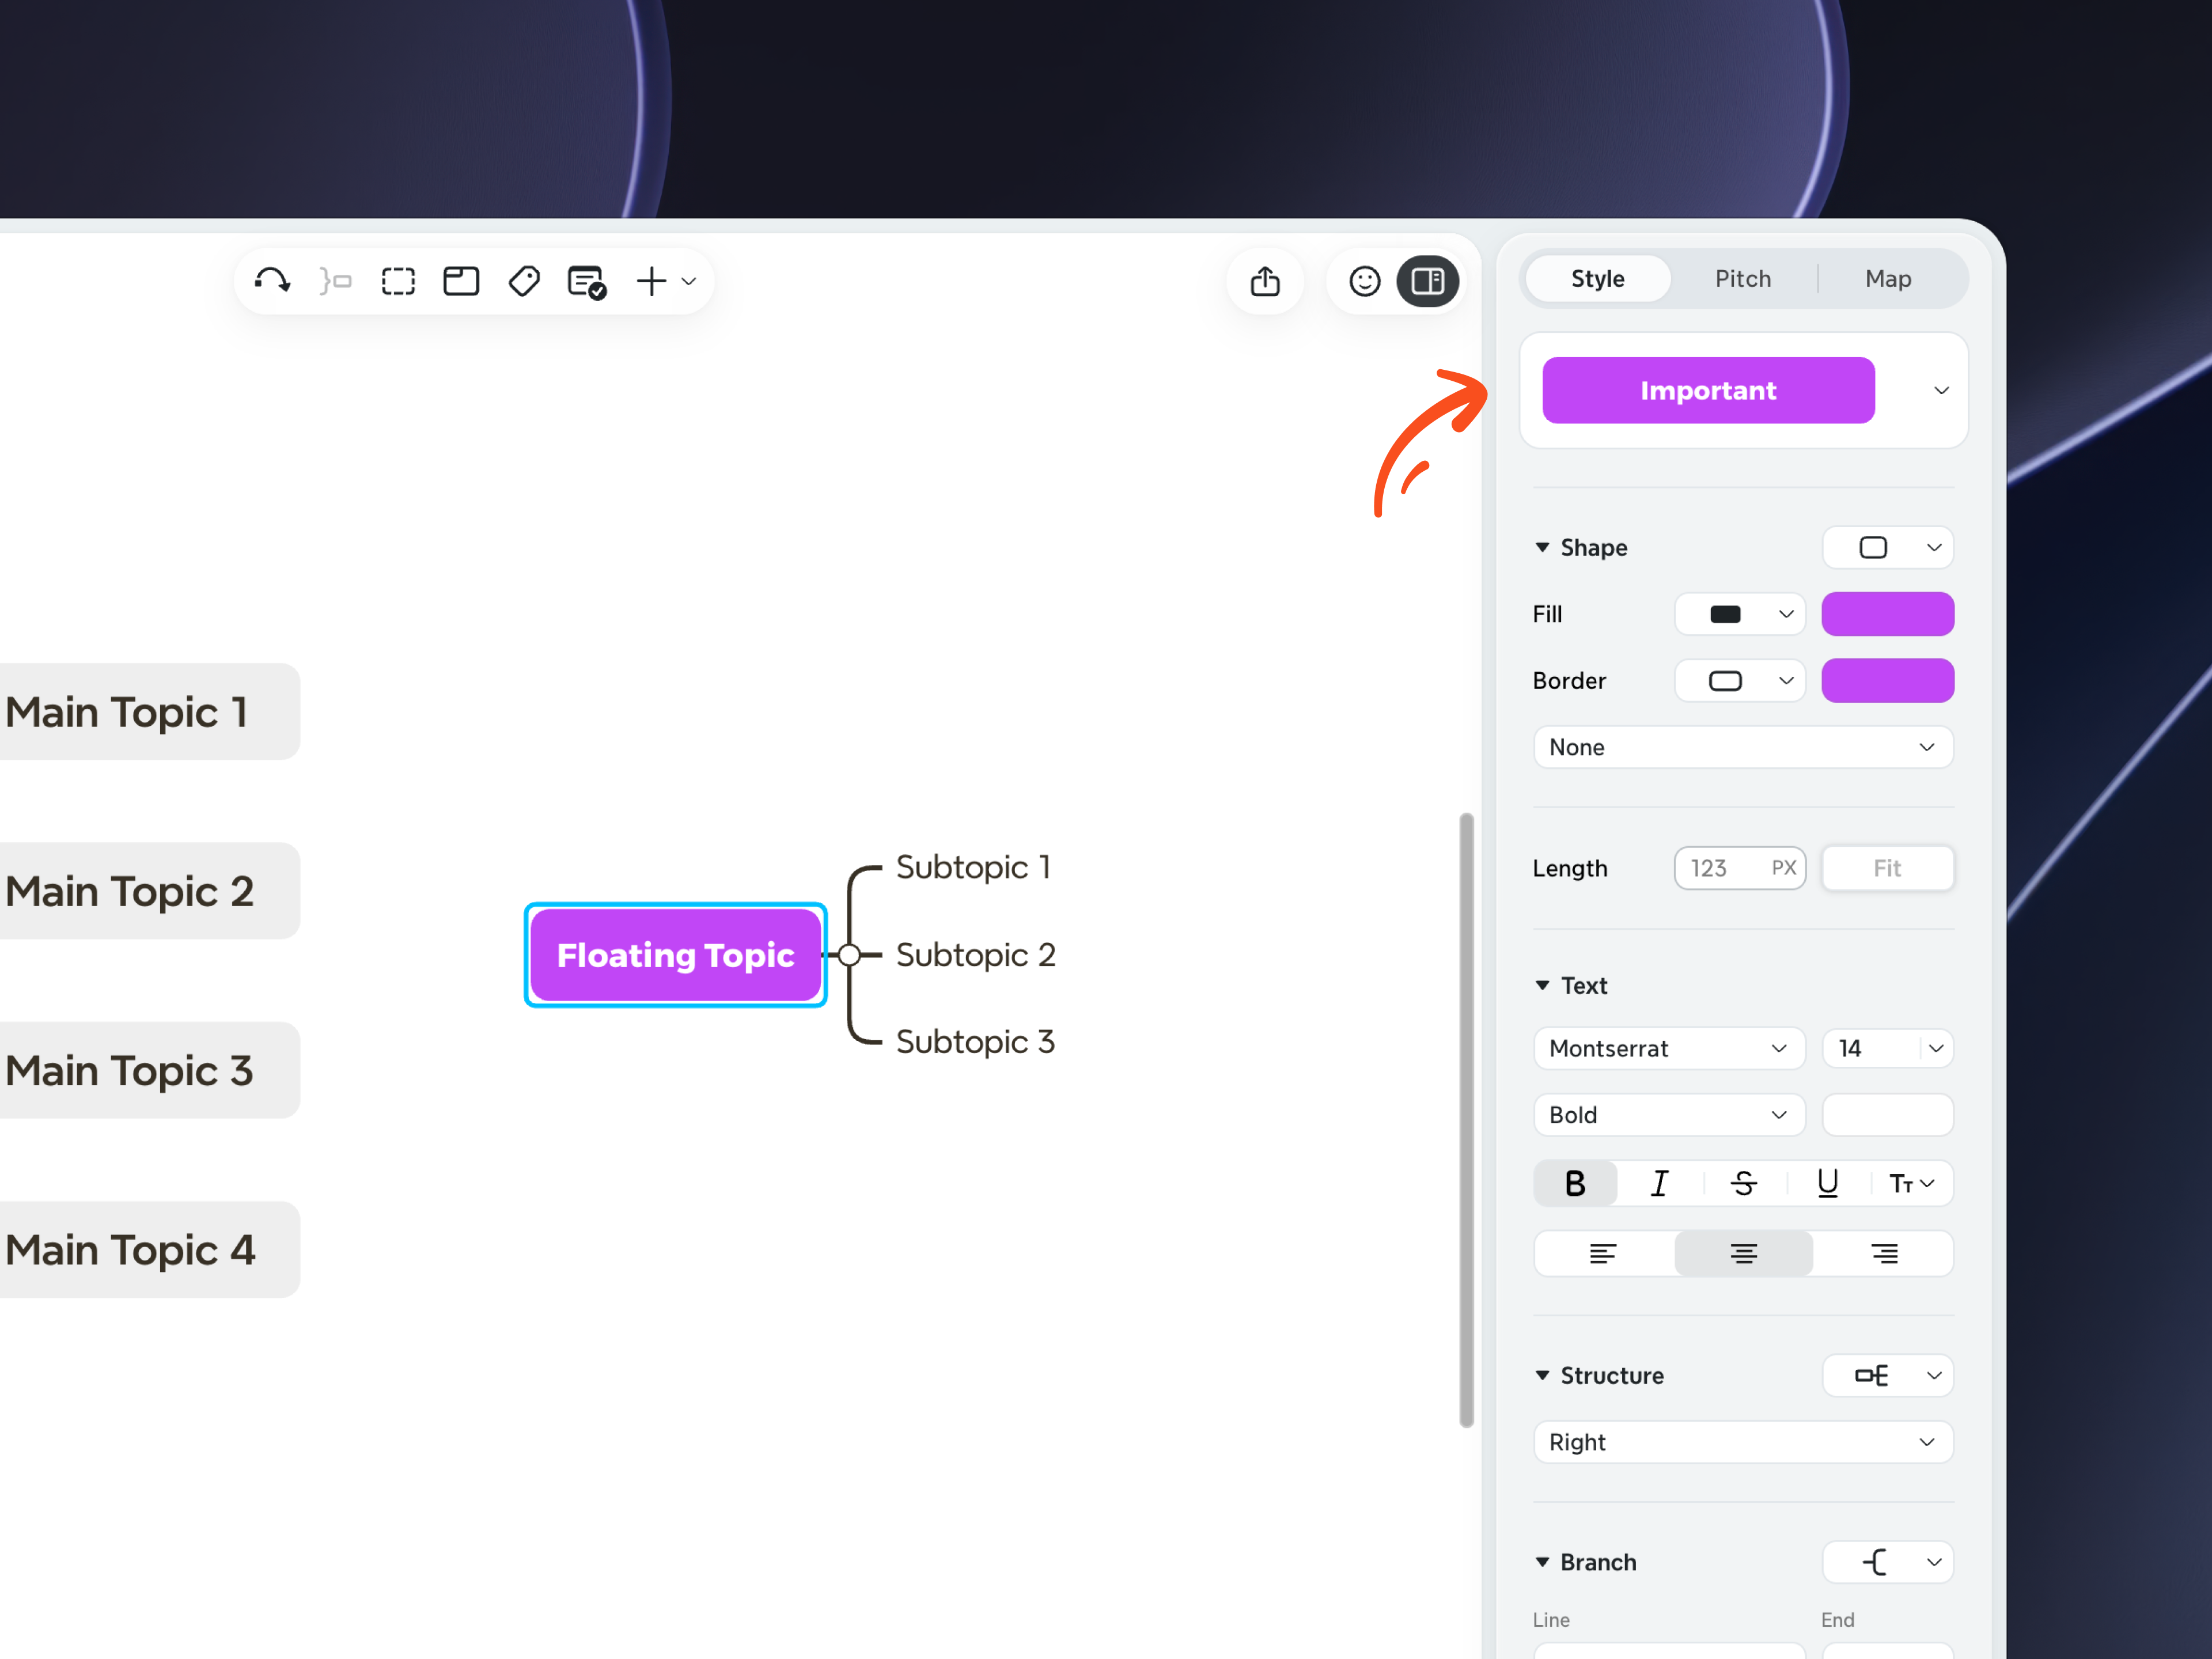Select Main Topic 3 node
This screenshot has height=1659, width=2212.
coord(150,1070)
